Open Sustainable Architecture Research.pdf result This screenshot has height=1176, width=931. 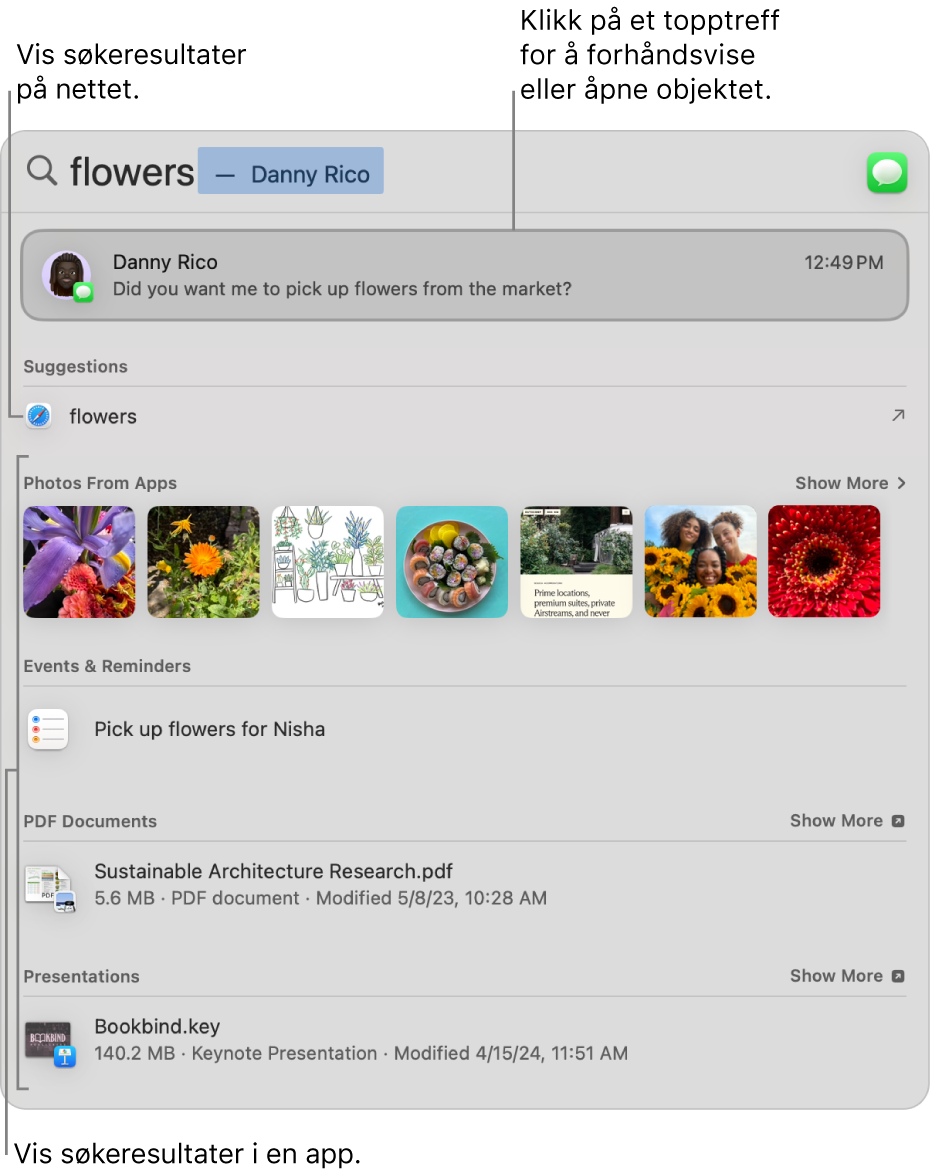[x=465, y=885]
